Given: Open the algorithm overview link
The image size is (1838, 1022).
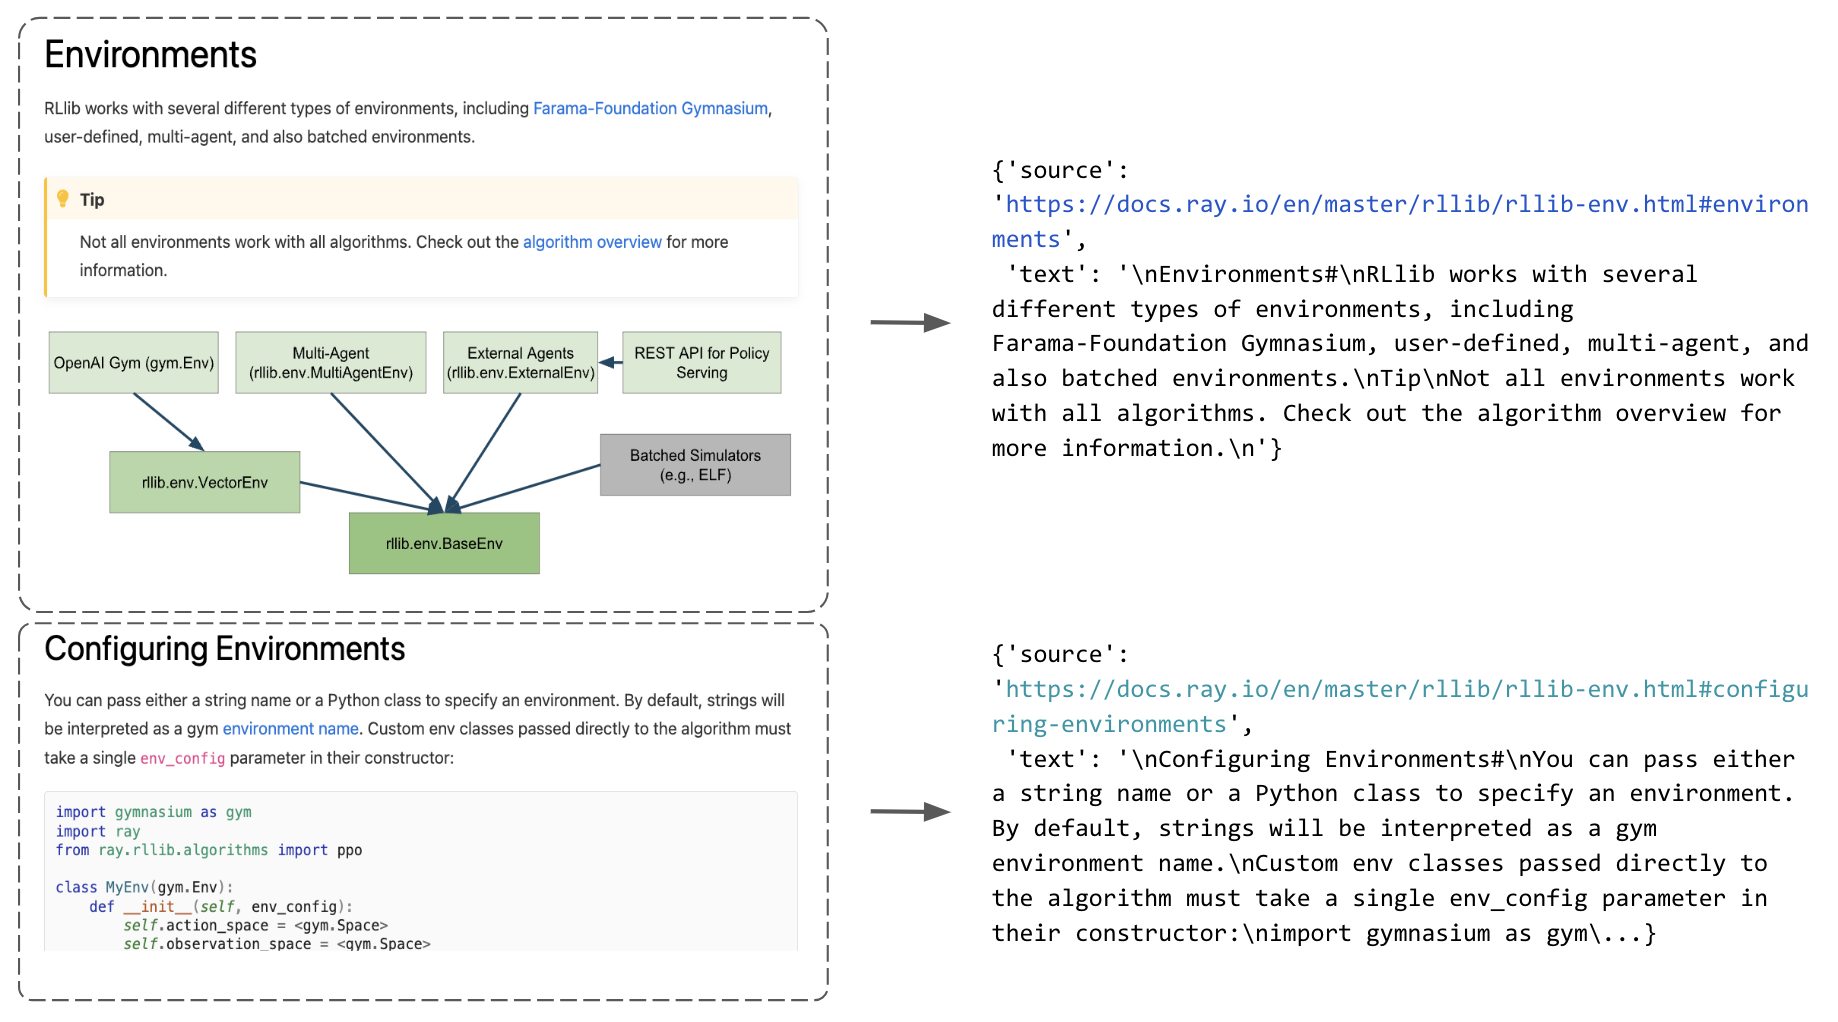Looking at the screenshot, I should pos(592,242).
